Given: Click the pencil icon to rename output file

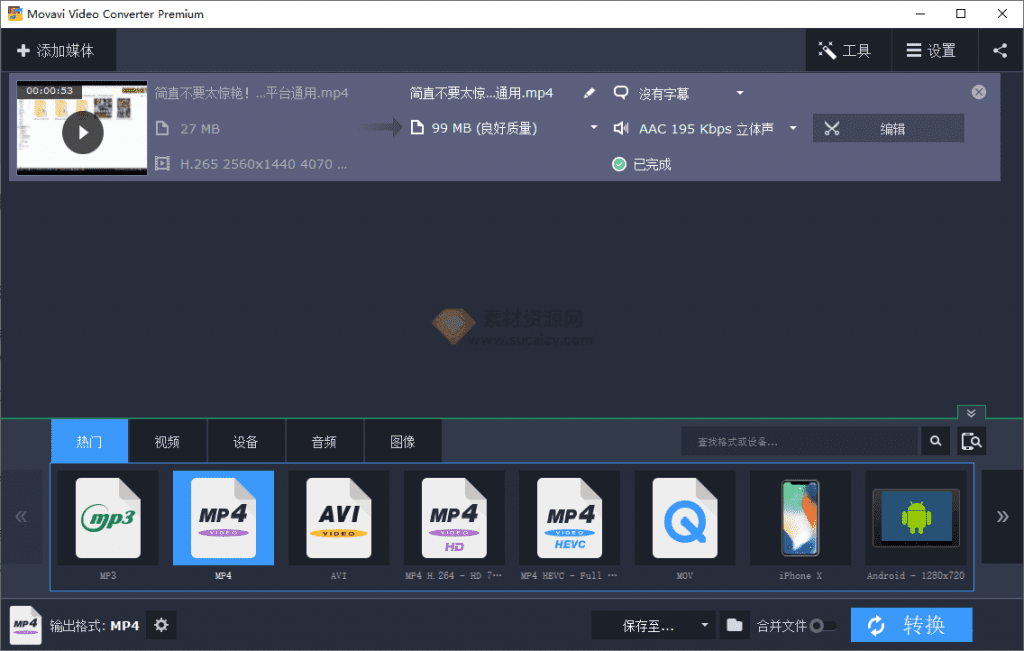Looking at the screenshot, I should pos(589,93).
